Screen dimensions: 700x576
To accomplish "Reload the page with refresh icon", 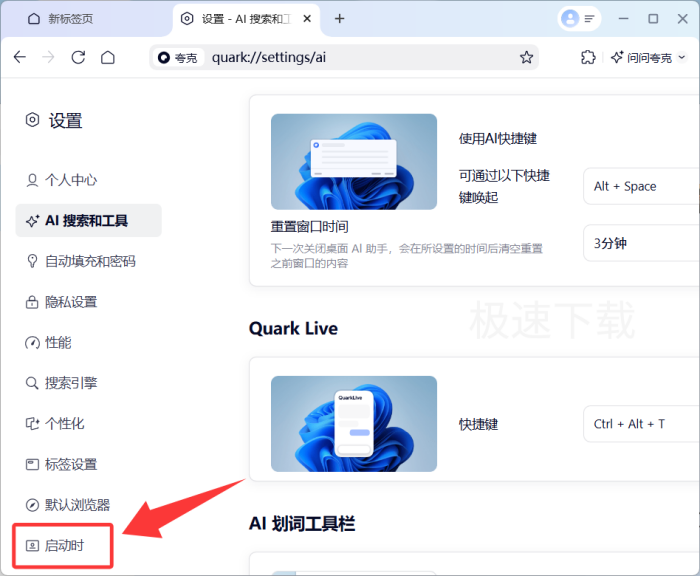I will point(78,58).
